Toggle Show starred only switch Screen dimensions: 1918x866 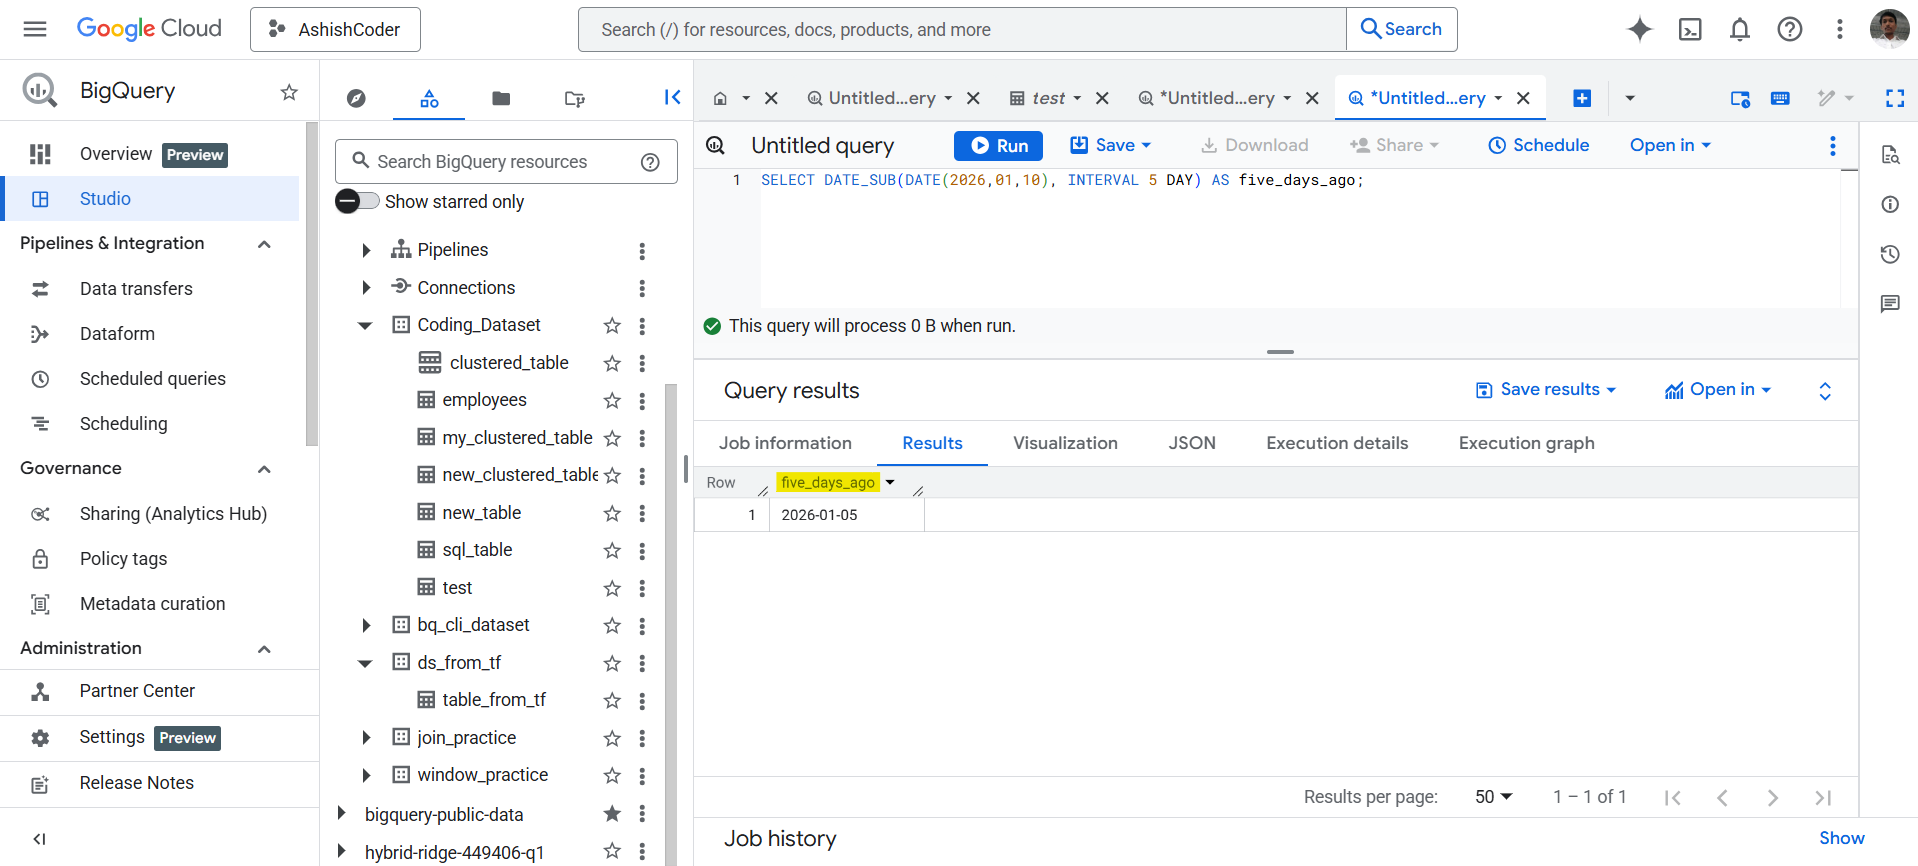(357, 201)
